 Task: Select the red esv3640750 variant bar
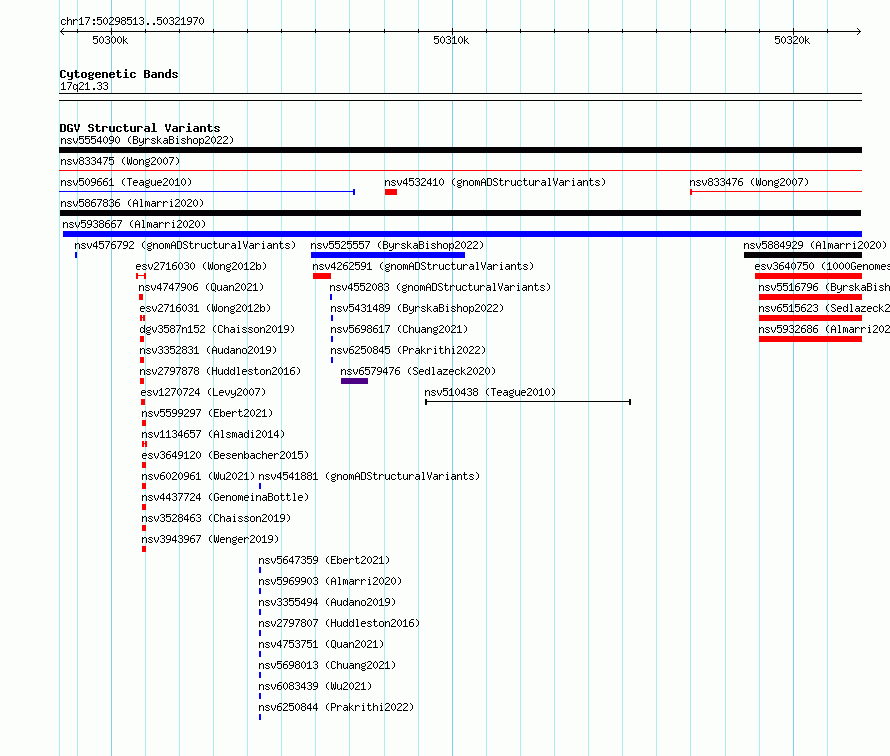[x=808, y=276]
